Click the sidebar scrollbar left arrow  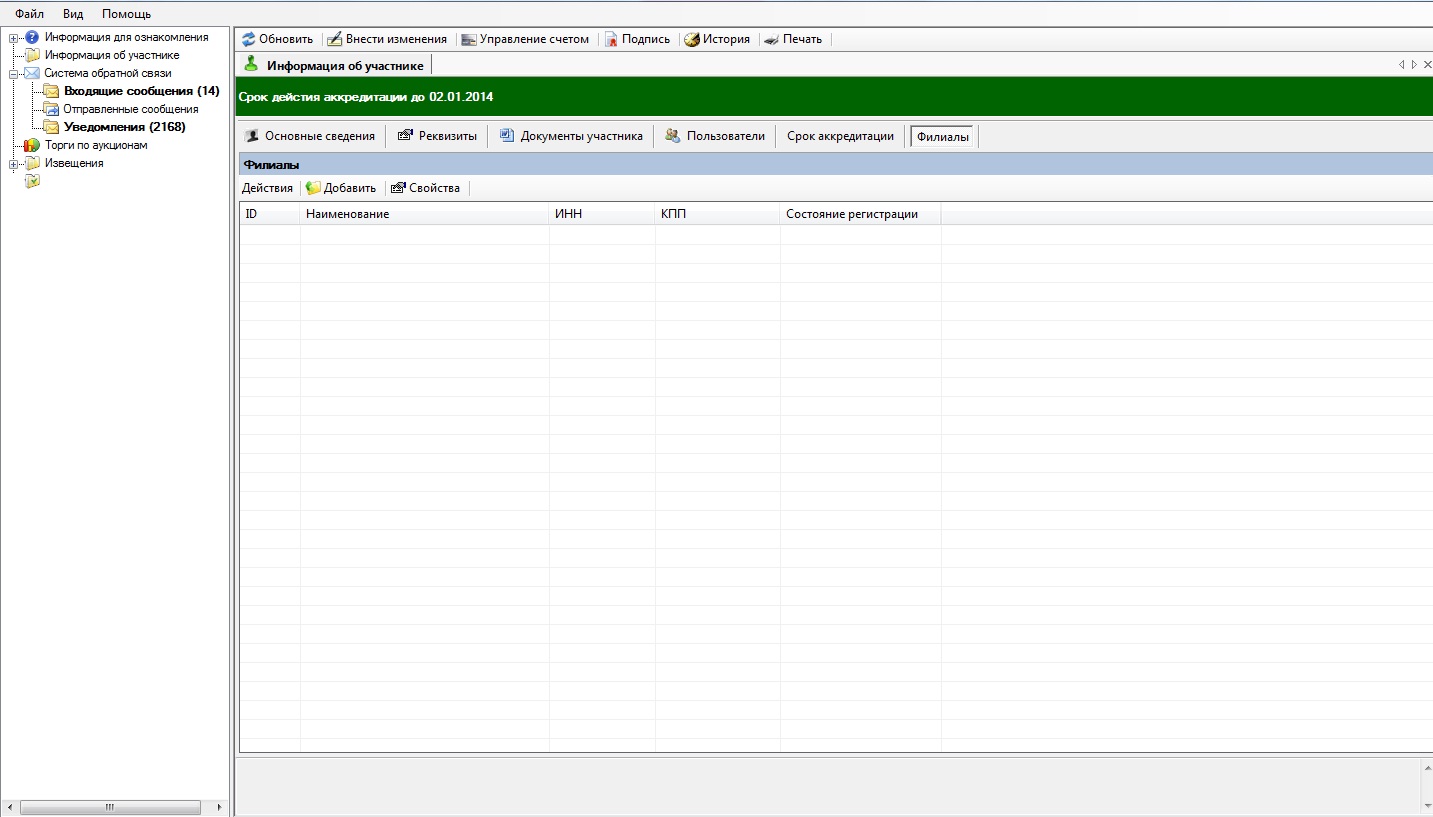point(8,807)
